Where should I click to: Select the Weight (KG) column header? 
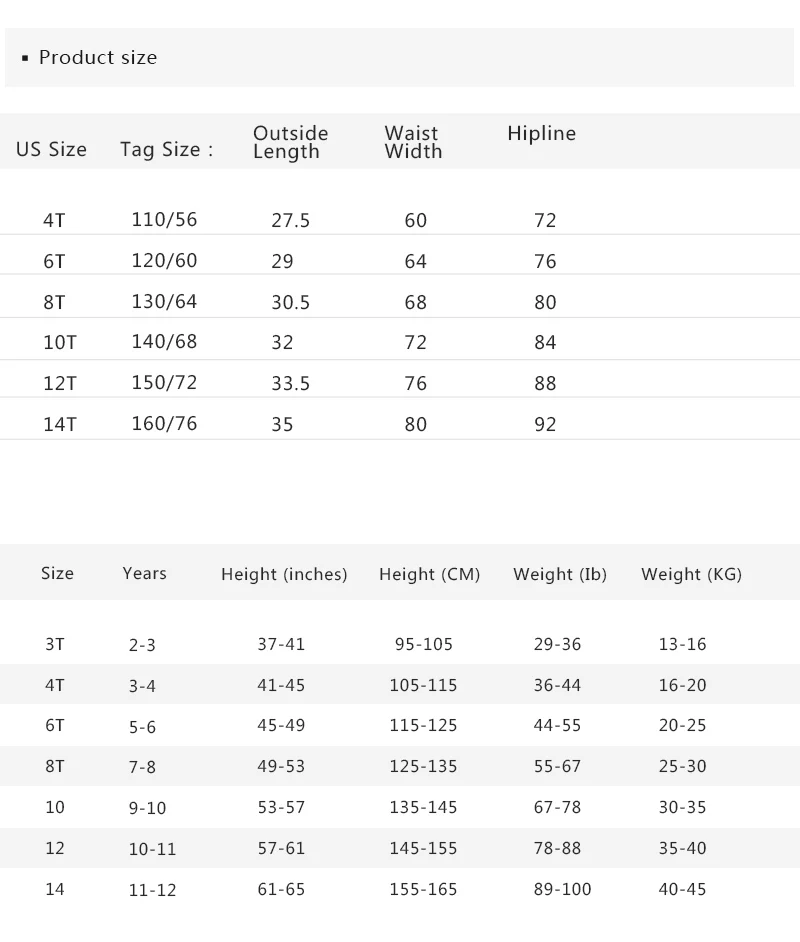point(691,574)
